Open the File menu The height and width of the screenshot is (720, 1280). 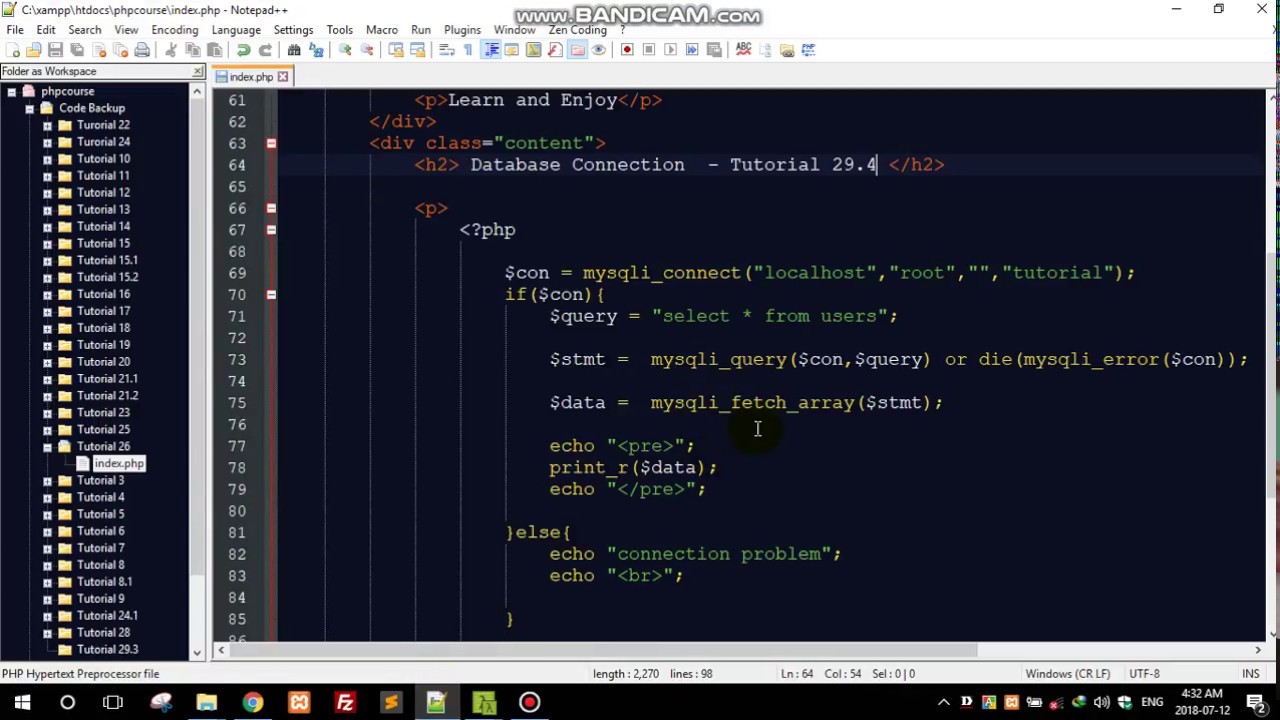click(x=15, y=30)
